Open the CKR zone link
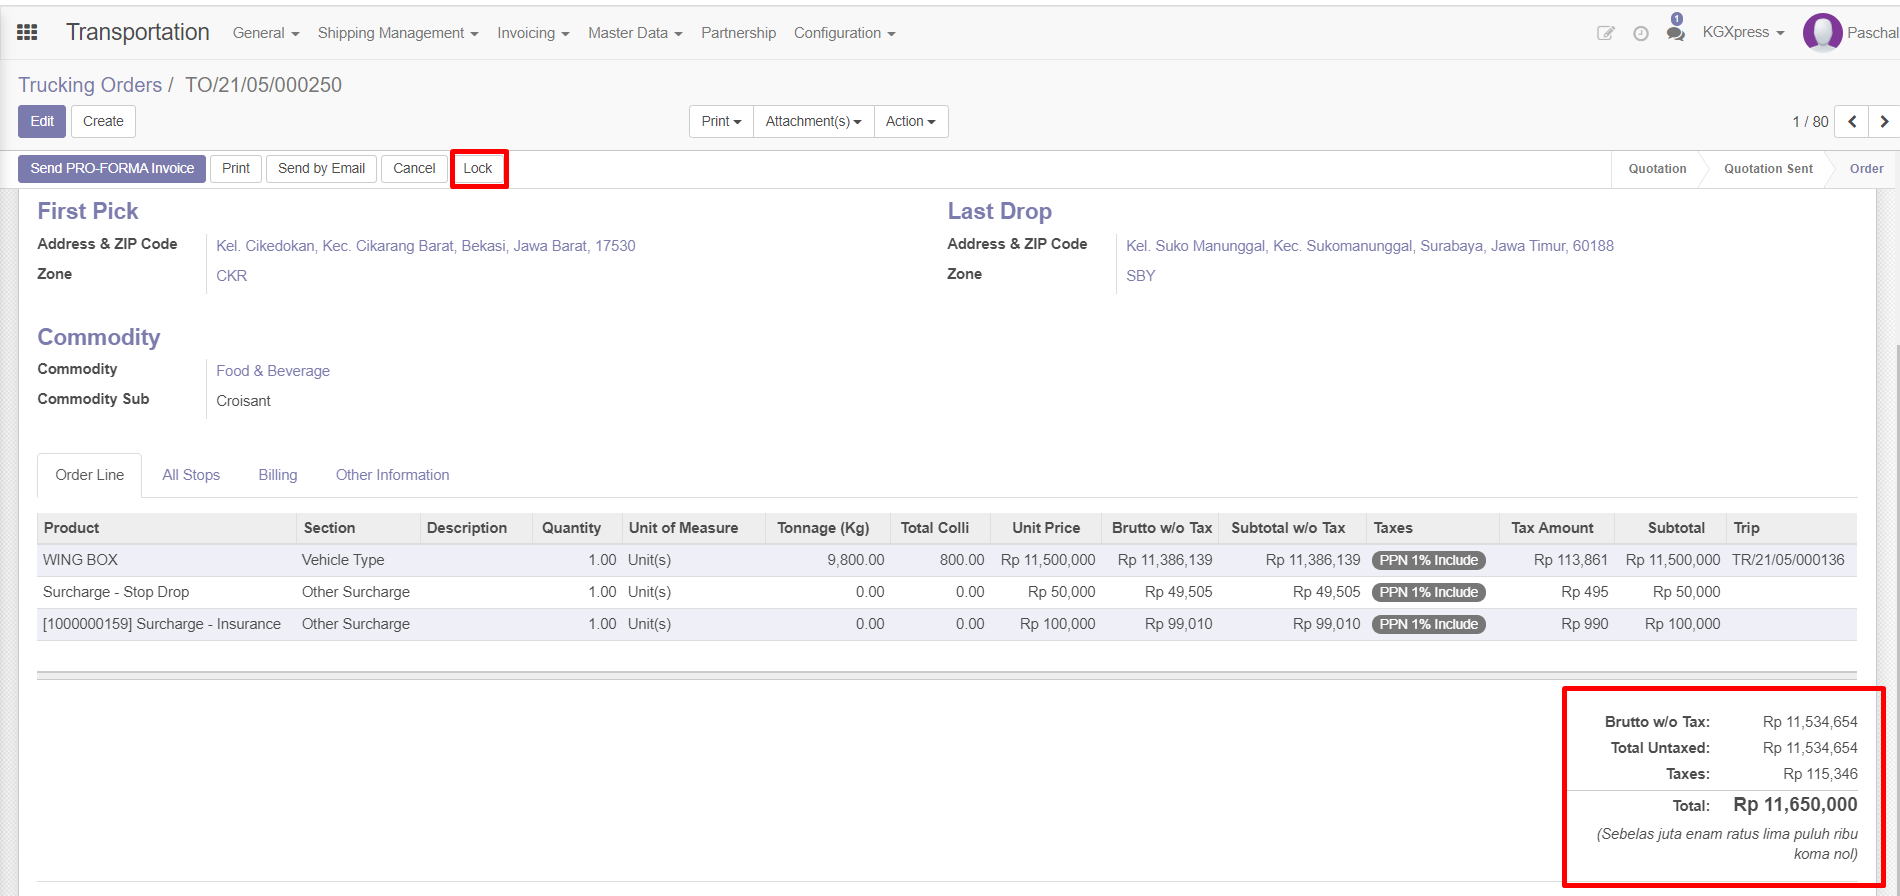The width and height of the screenshot is (1900, 896). click(232, 276)
